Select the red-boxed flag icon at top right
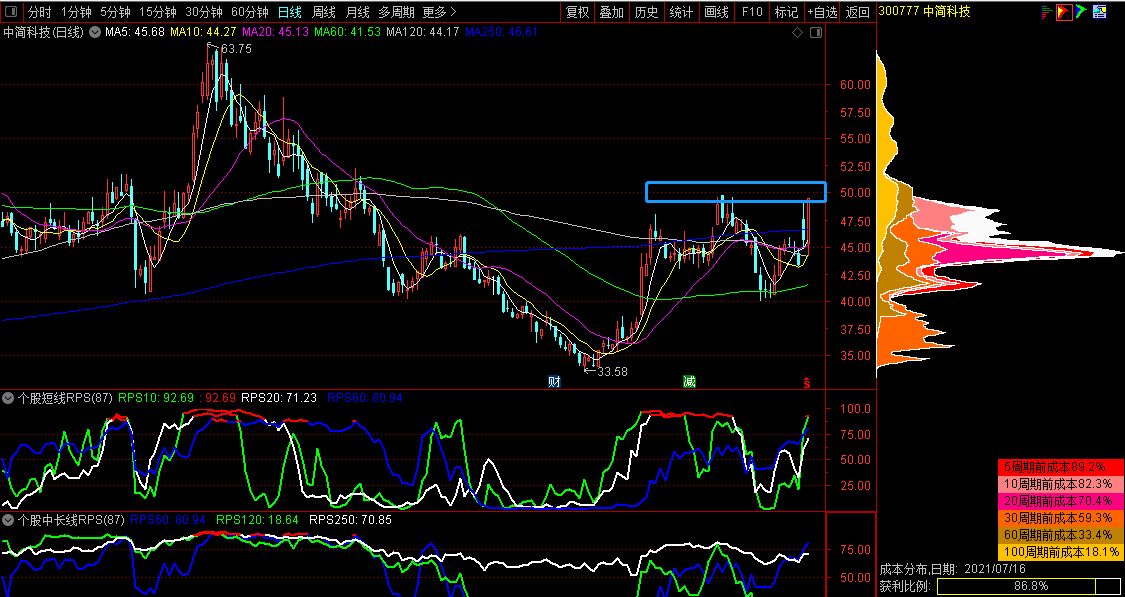This screenshot has width=1125, height=597. pos(1064,12)
